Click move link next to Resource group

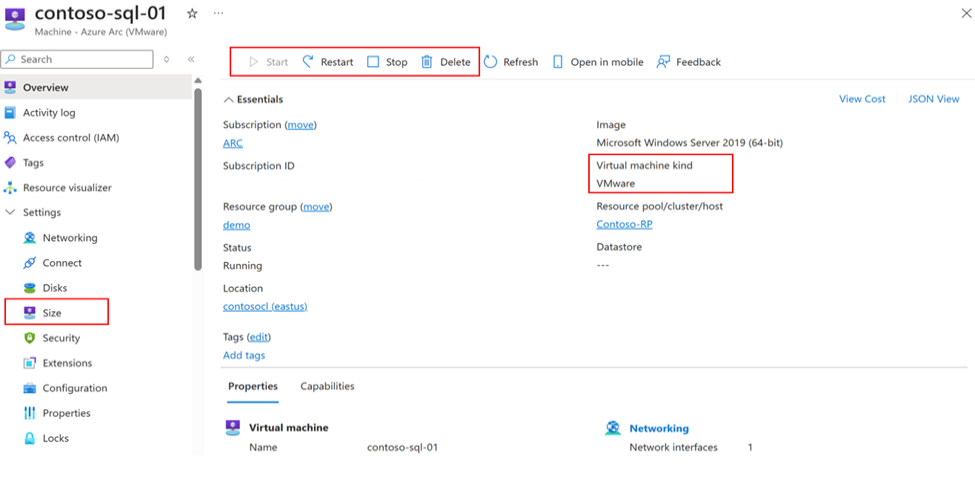316,206
